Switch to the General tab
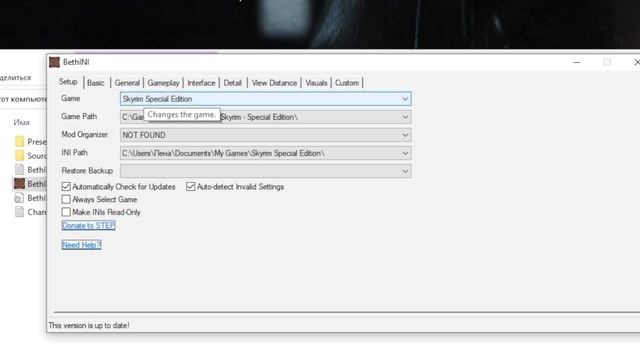The height and width of the screenshot is (360, 640). point(127,83)
